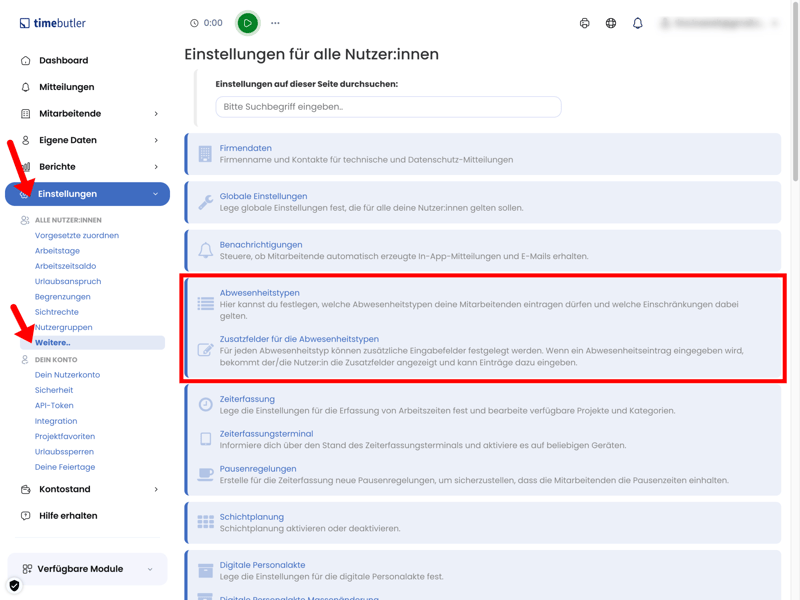Open the globe language selector icon
This screenshot has width=800, height=600.
611,23
